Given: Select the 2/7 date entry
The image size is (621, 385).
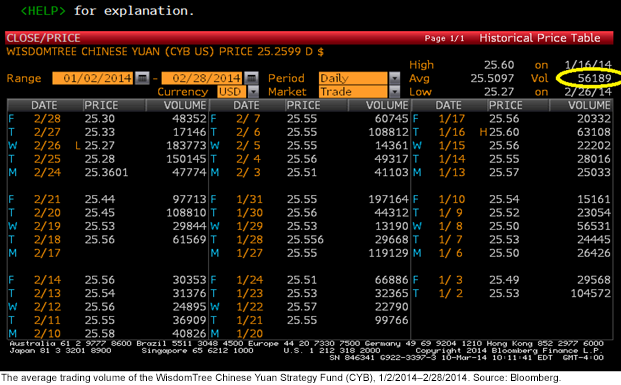Looking at the screenshot, I should [248, 118].
